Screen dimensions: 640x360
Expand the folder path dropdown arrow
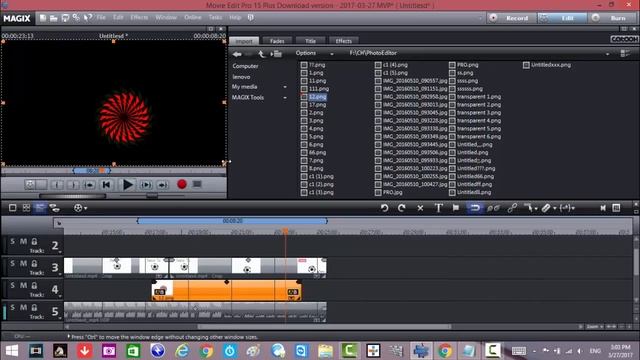tap(607, 54)
